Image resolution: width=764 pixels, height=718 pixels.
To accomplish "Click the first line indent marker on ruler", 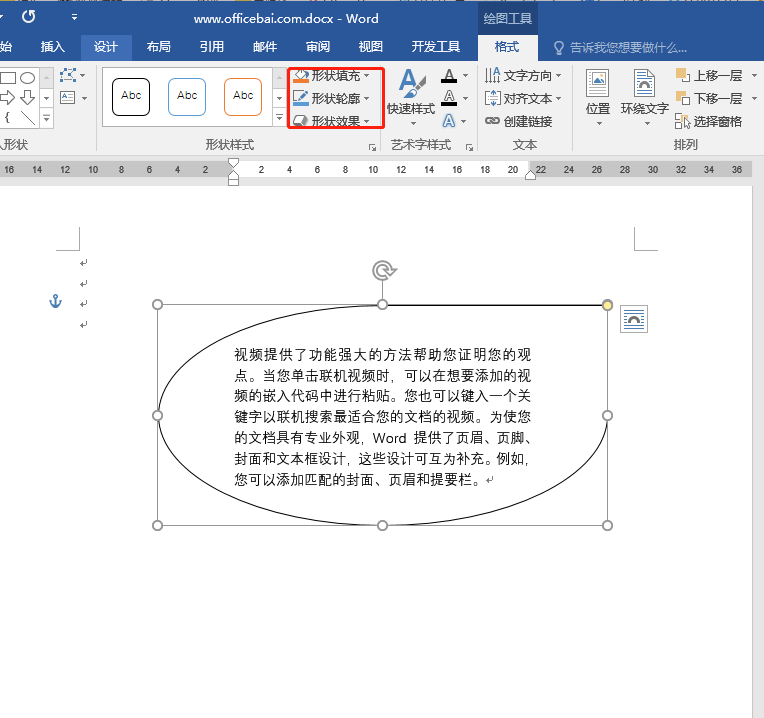I will coord(233,163).
